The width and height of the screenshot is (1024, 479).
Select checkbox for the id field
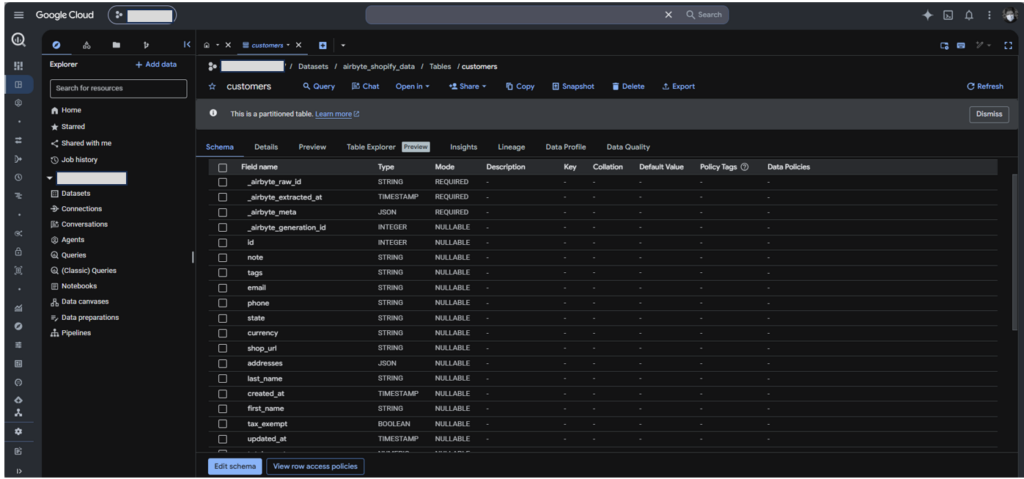(223, 242)
